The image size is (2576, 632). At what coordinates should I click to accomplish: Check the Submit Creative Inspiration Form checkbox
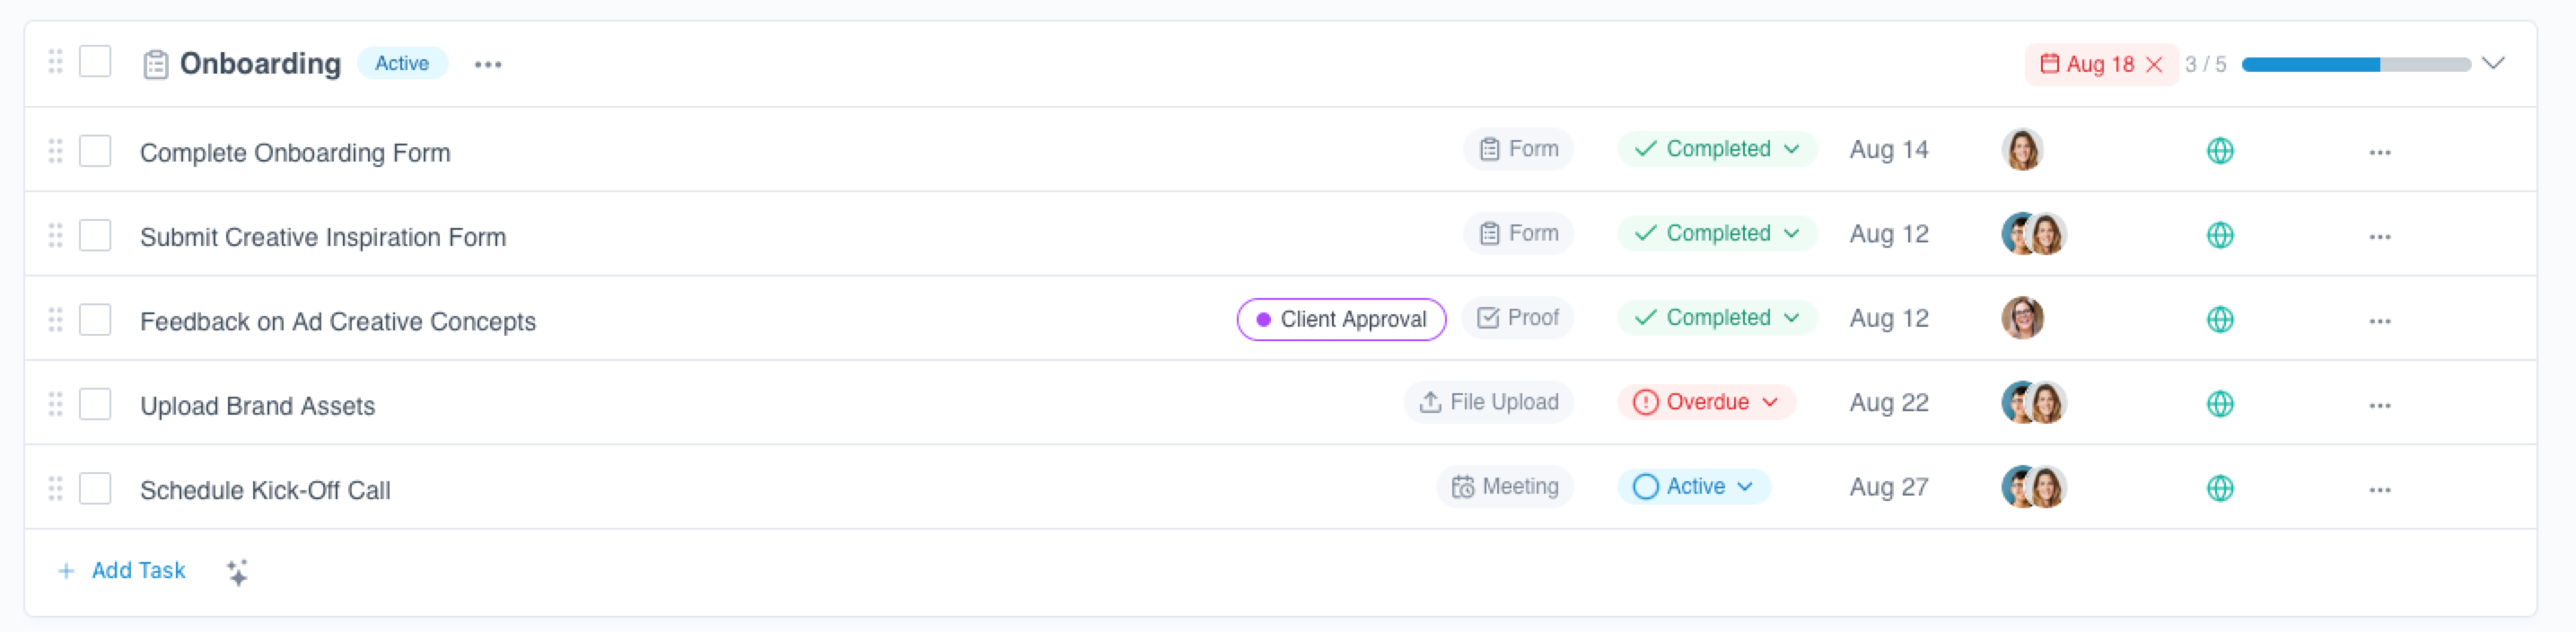coord(95,236)
